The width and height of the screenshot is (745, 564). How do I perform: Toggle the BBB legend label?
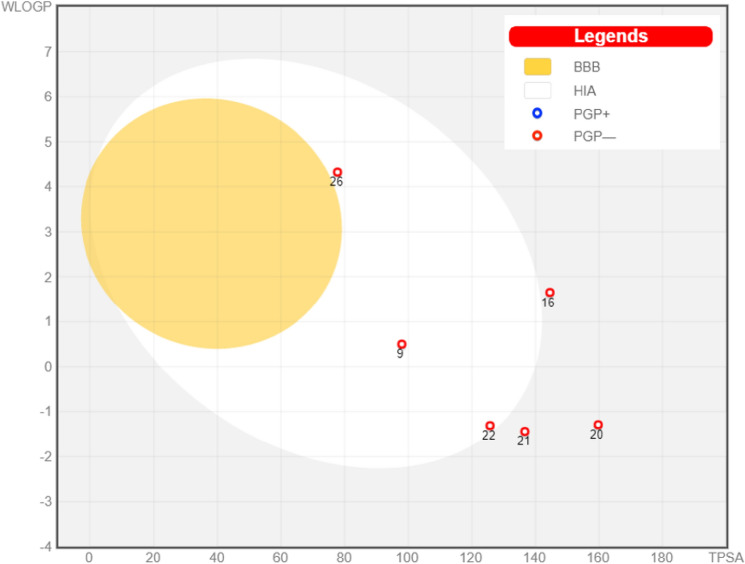pos(586,67)
